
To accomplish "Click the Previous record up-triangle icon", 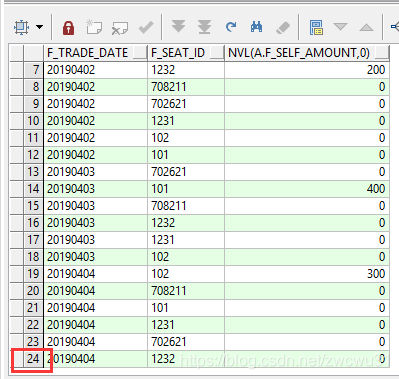I will point(366,27).
